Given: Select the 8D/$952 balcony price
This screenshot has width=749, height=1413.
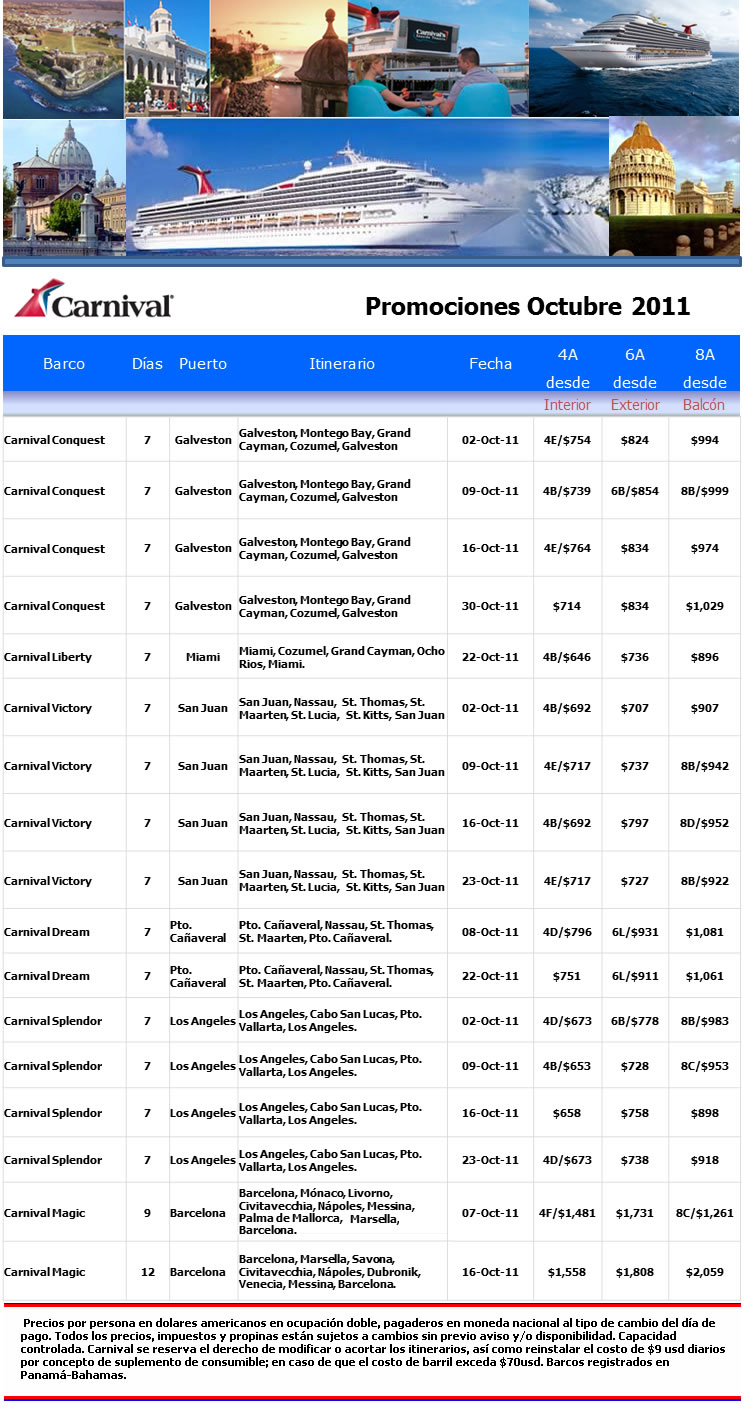Looking at the screenshot, I should click(705, 823).
